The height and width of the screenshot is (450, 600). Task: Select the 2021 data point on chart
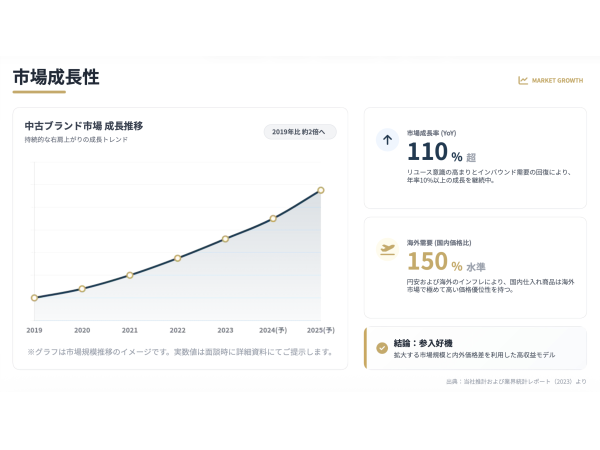click(130, 275)
